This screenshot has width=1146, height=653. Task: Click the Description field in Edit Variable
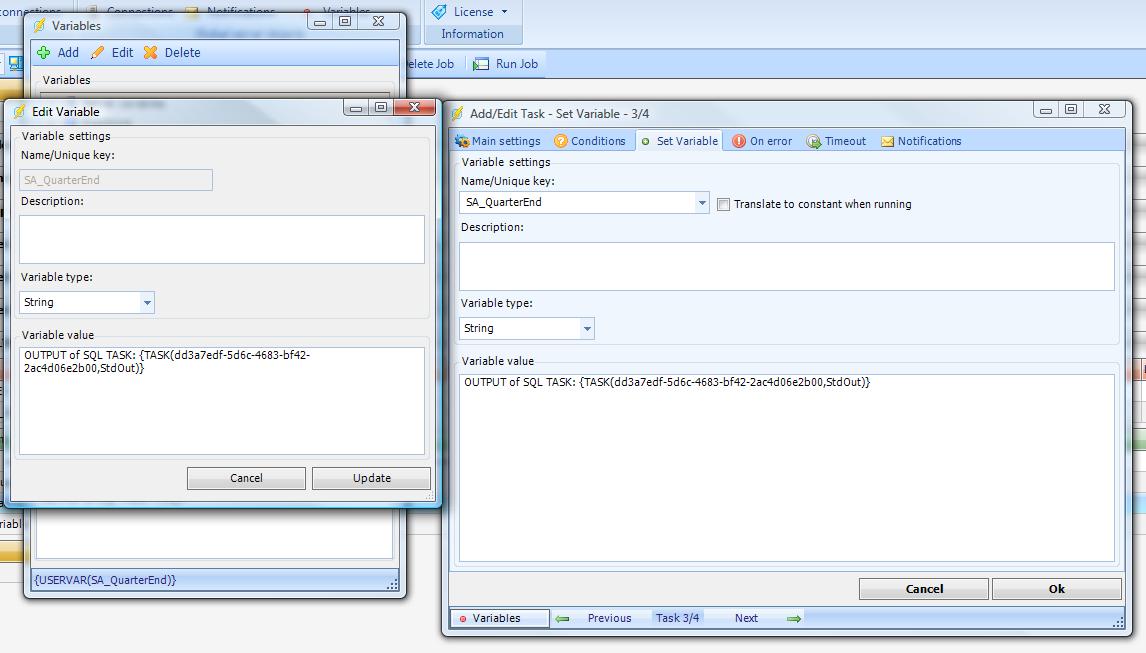[x=222, y=239]
